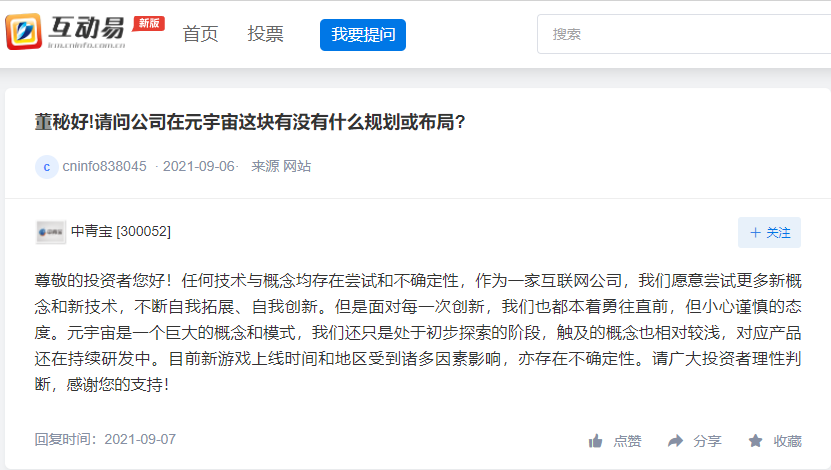Screen dimensions: 831x470
Task: Click the 来源 网站 source text
Action: [281, 167]
